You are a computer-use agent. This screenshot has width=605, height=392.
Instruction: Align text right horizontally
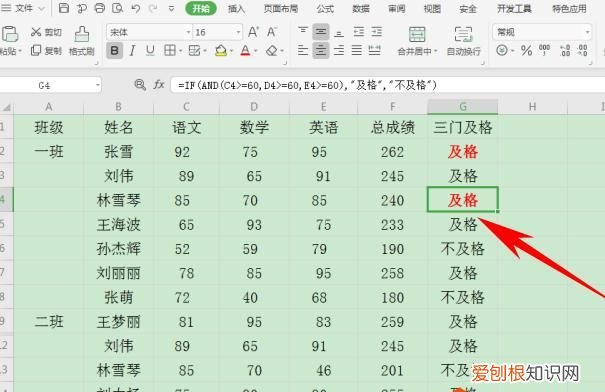[339, 51]
